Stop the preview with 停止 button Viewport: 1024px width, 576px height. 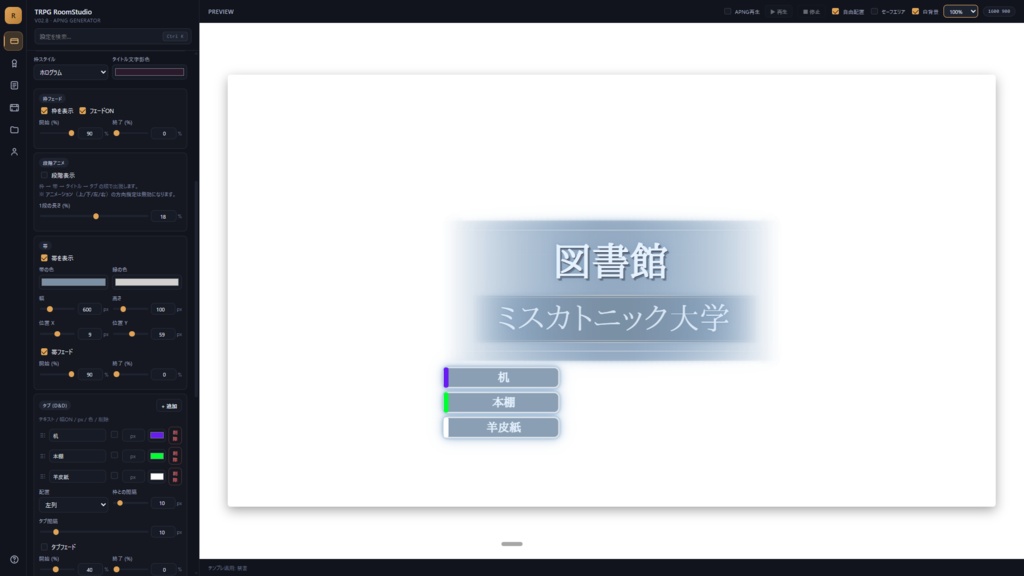pos(812,12)
